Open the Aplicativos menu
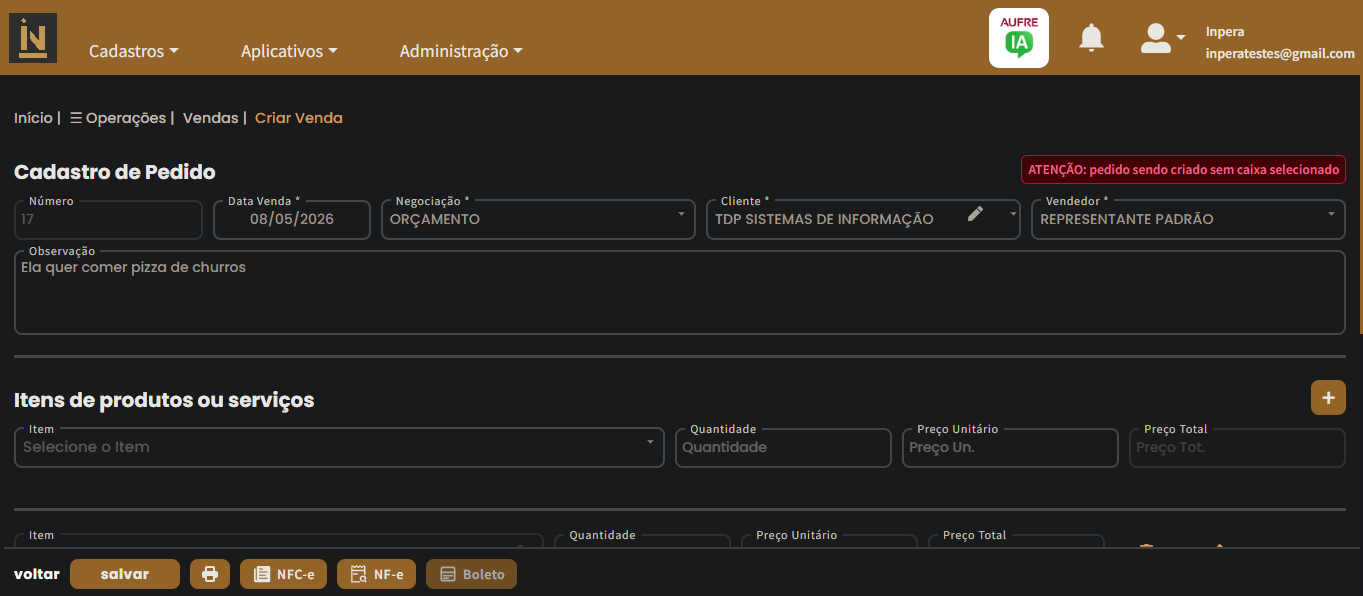 click(289, 51)
